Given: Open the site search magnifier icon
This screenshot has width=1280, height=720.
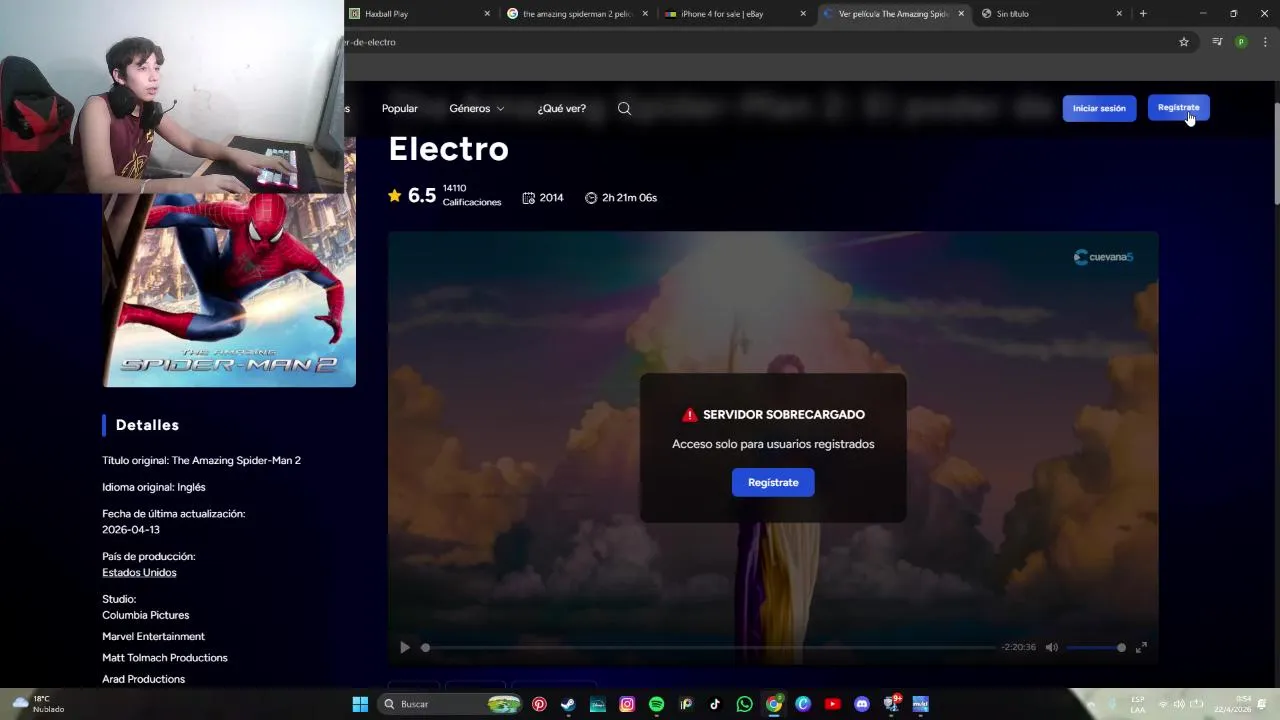Looking at the screenshot, I should (x=624, y=108).
